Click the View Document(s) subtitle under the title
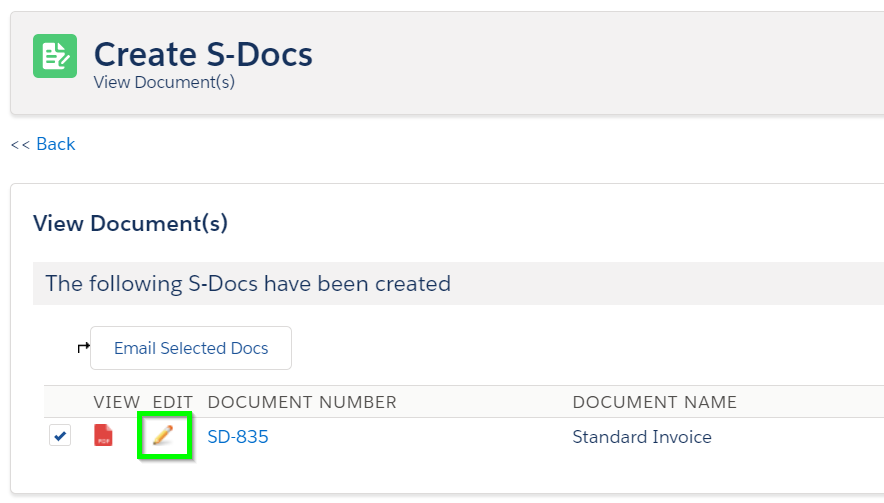 pos(164,82)
